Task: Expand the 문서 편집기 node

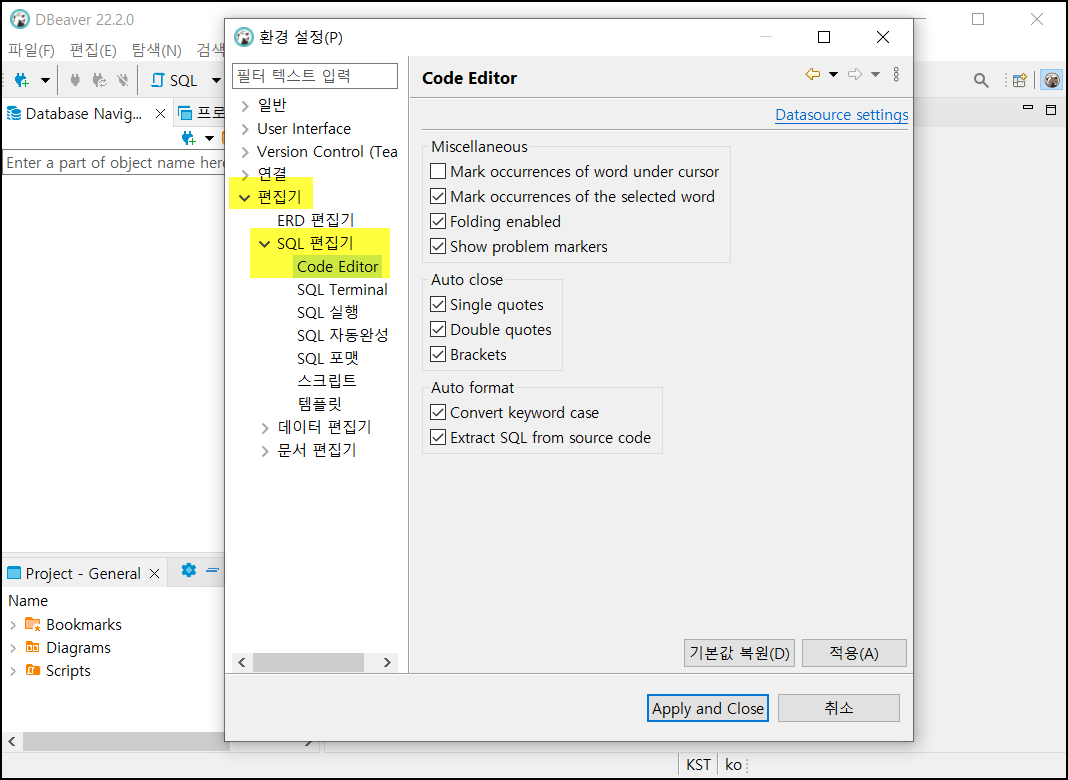Action: (265, 451)
